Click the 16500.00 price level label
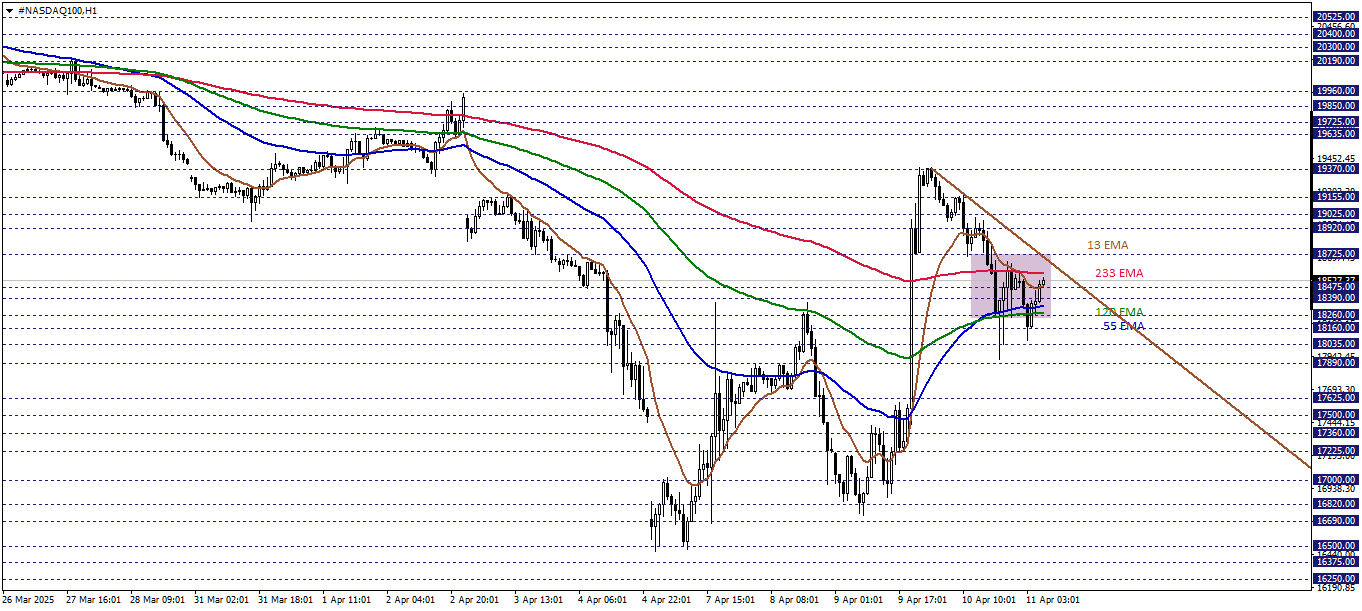 (x=1337, y=546)
